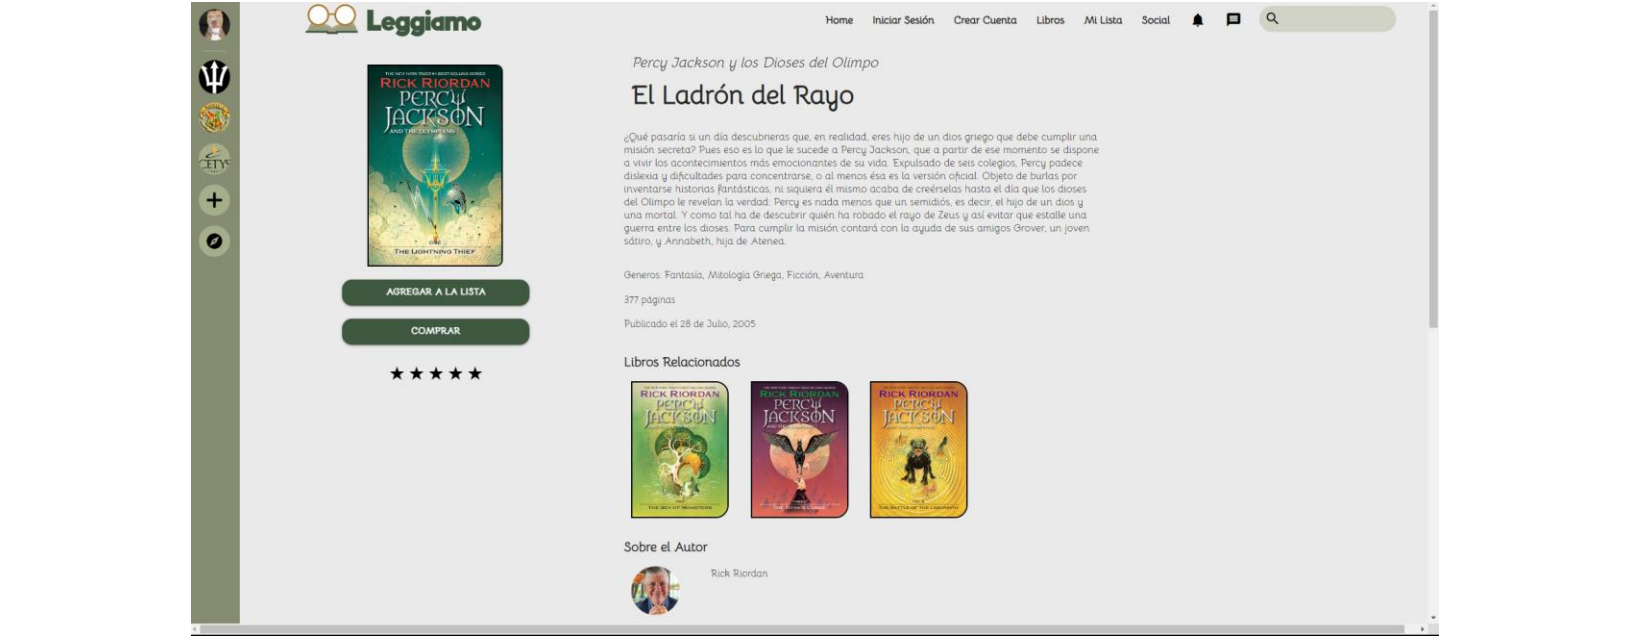The height and width of the screenshot is (636, 1630).
Task: Rate the book one star
Action: coord(397,373)
